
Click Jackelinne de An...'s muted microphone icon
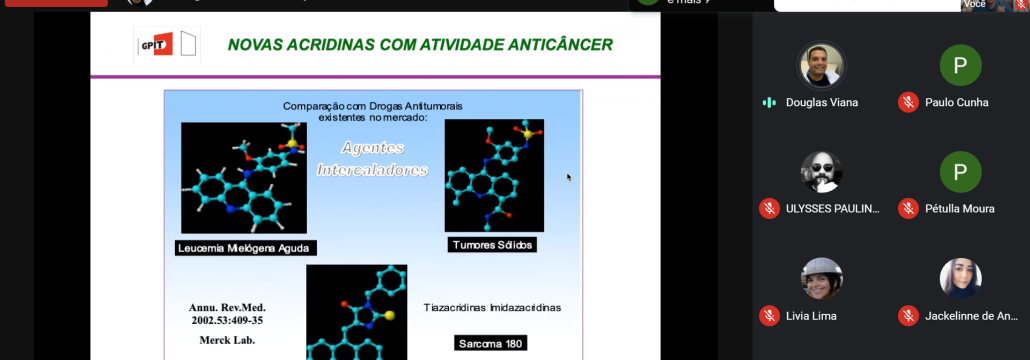coord(908,315)
